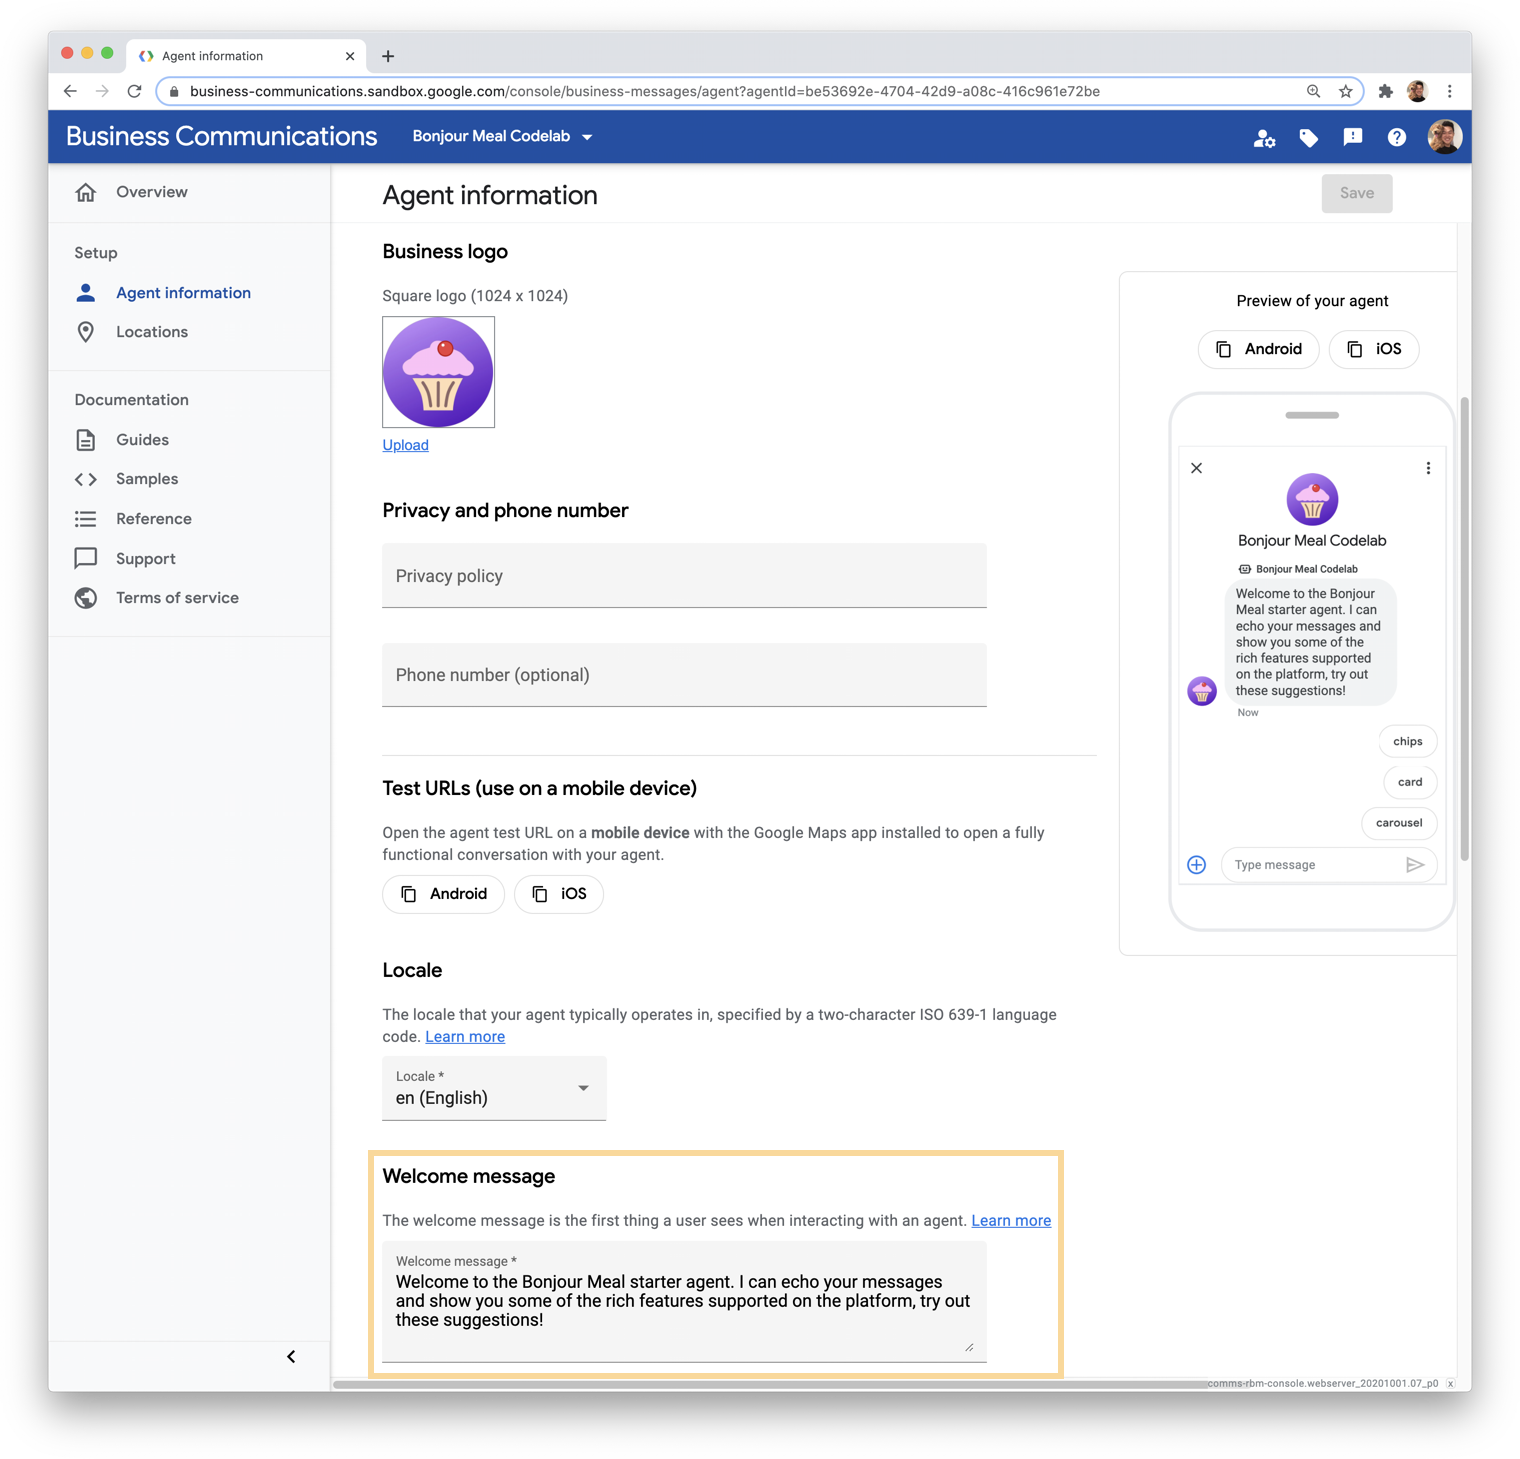Open the help question mark icon

[x=1396, y=138]
